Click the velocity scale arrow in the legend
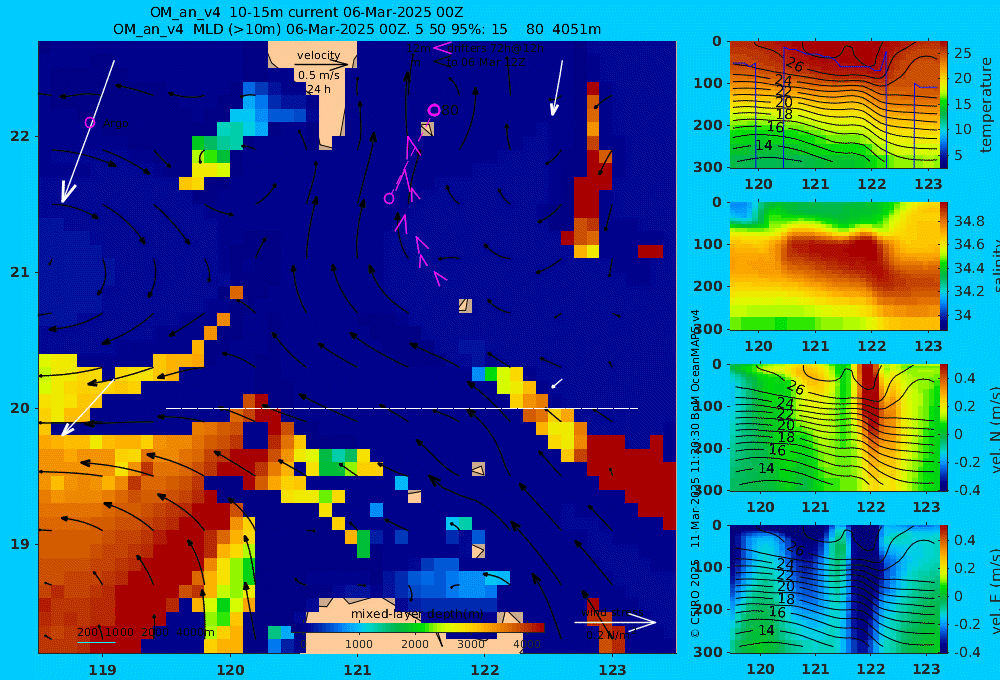 pyautogui.click(x=322, y=64)
